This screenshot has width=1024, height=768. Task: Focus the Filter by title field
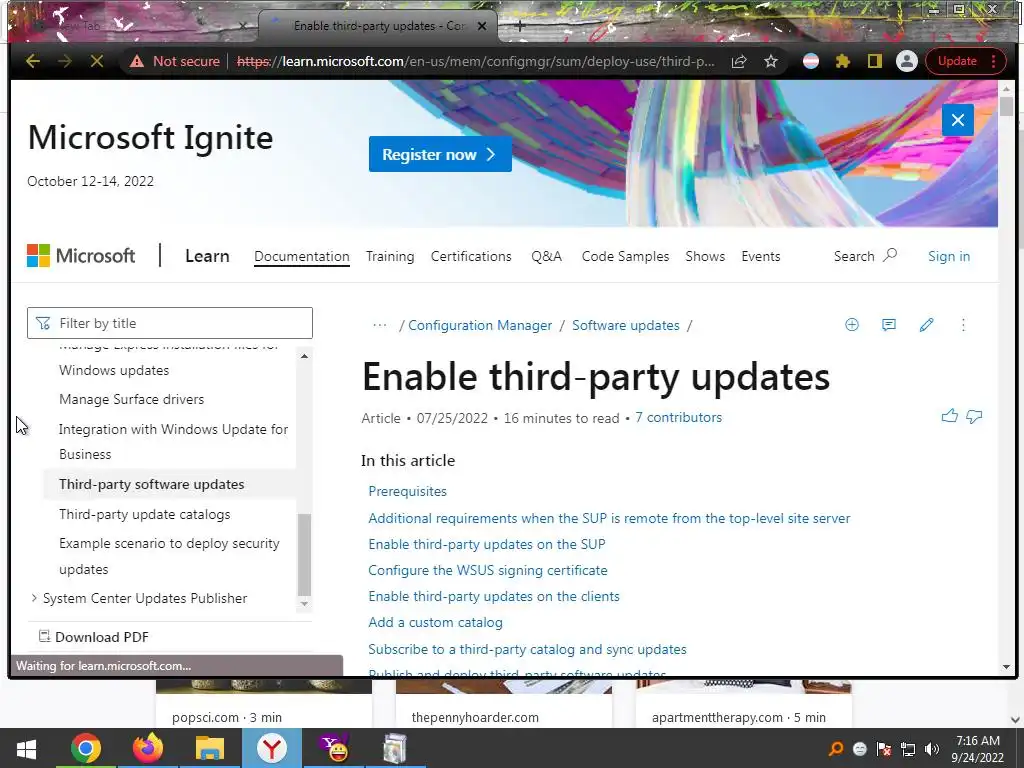170,323
